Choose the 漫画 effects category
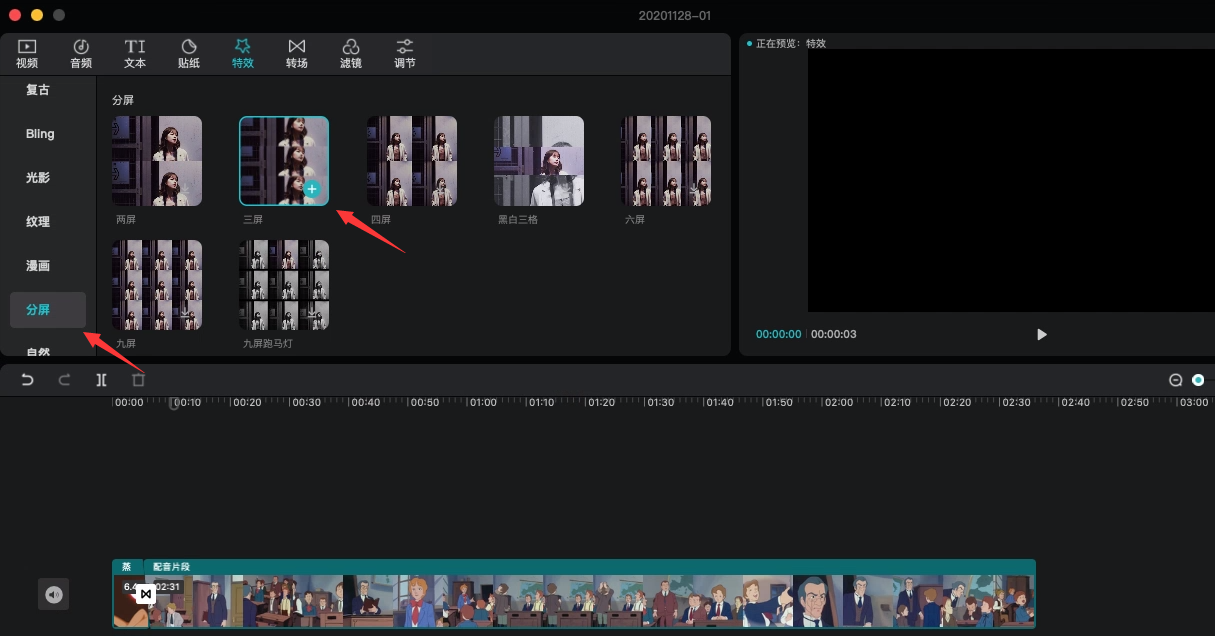This screenshot has width=1215, height=636. click(38, 266)
